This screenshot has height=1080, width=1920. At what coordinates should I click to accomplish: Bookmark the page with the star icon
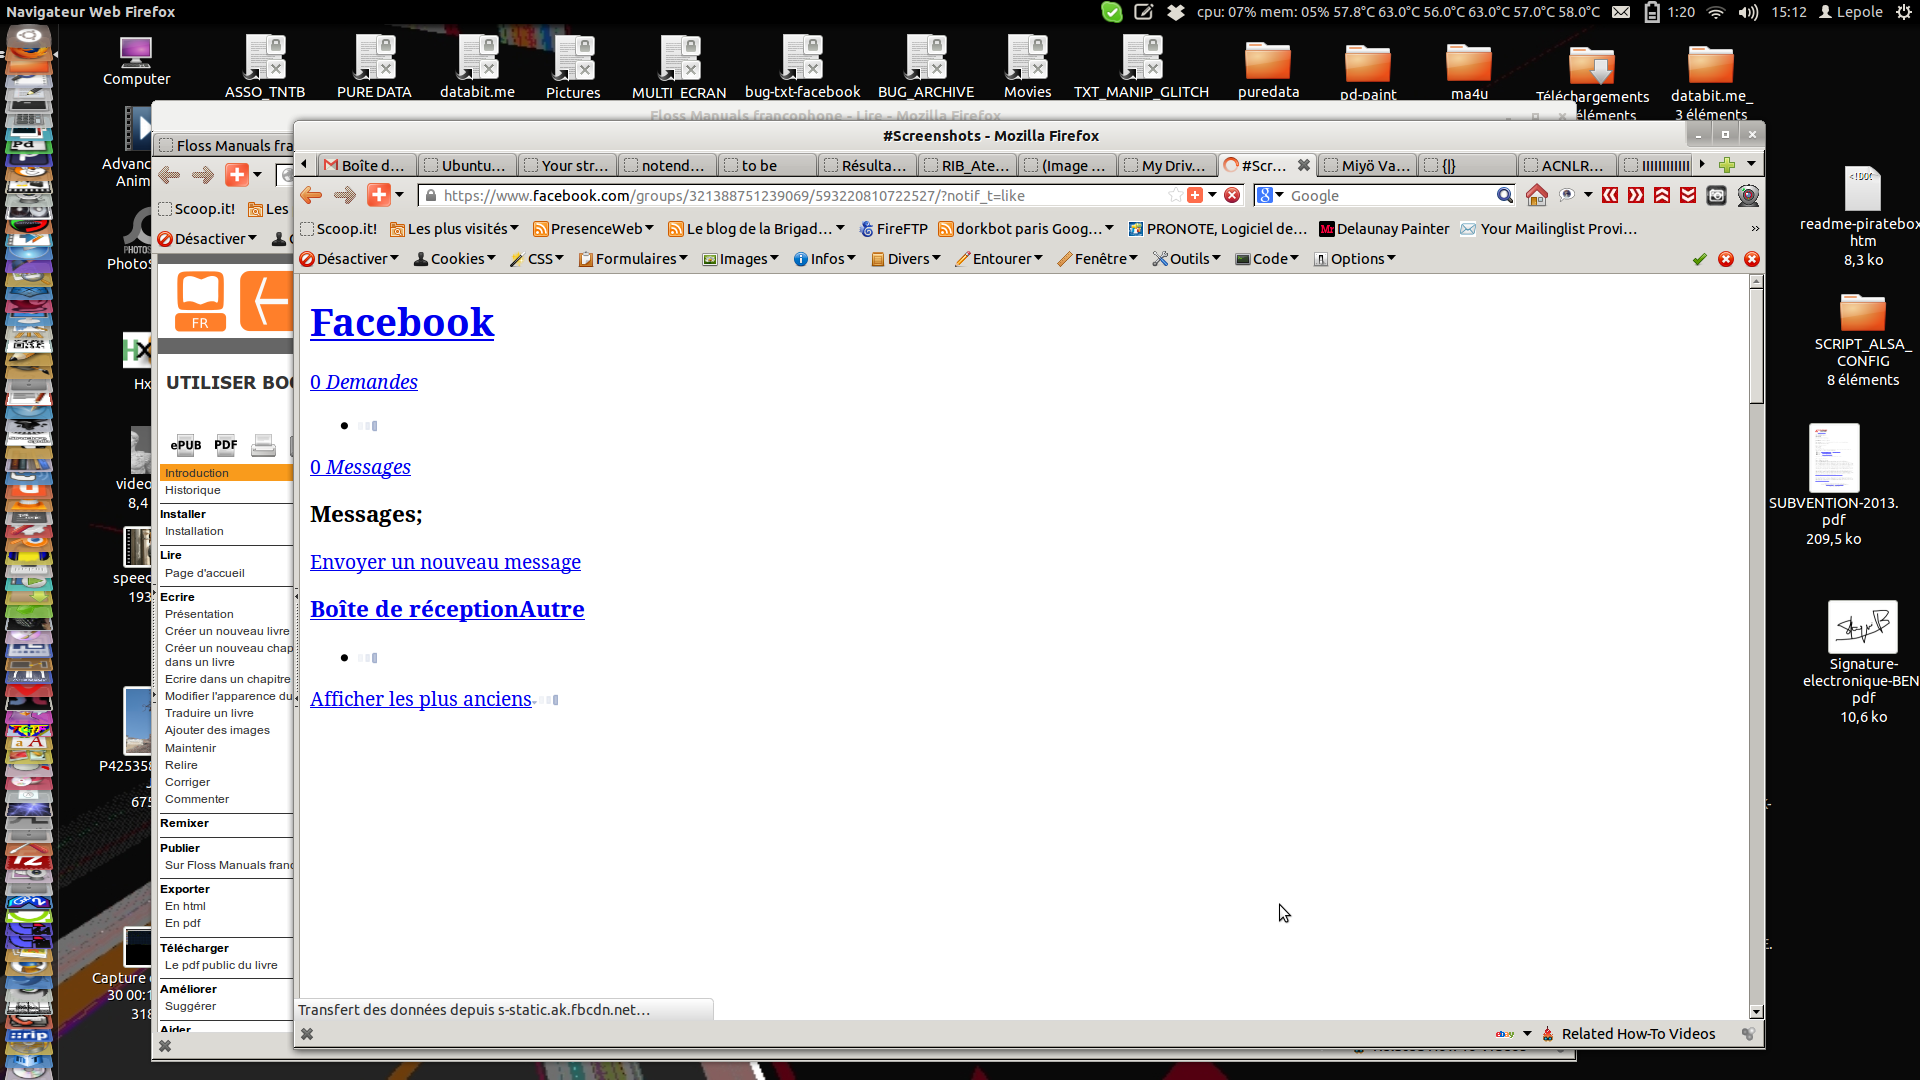tap(1176, 196)
